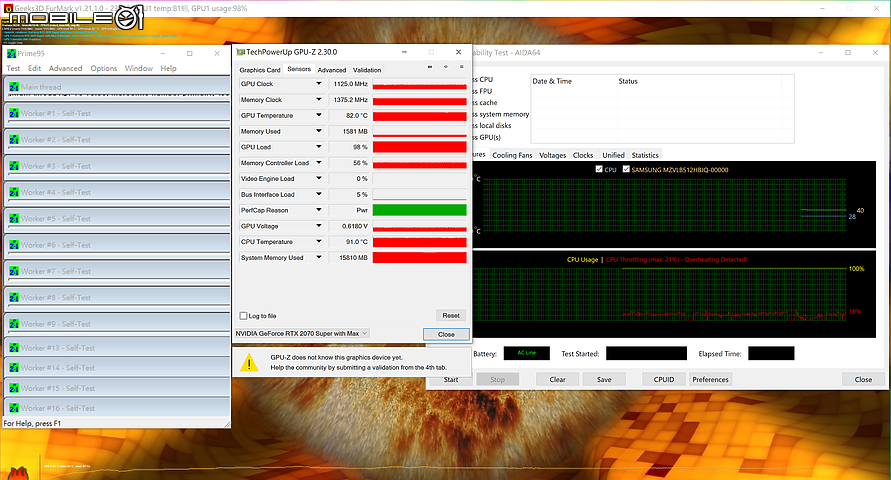Enable the Log to file checkbox

pos(244,316)
